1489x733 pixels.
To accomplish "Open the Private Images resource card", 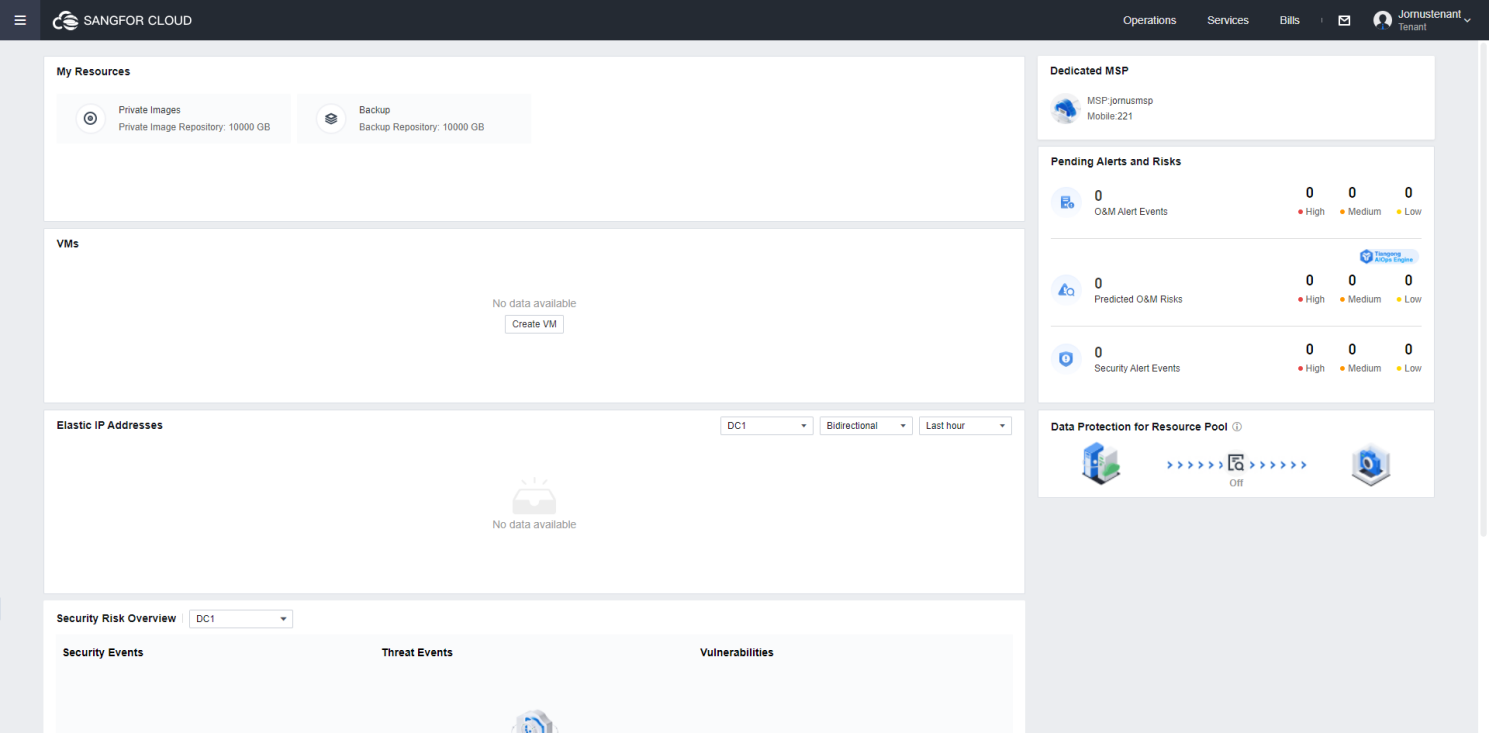I will coord(173,119).
